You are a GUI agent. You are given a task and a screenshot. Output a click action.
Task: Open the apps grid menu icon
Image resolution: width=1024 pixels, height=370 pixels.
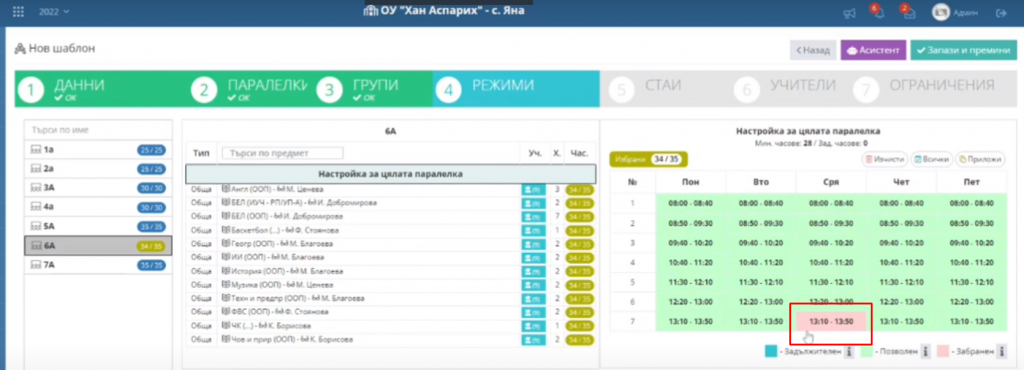tap(19, 12)
